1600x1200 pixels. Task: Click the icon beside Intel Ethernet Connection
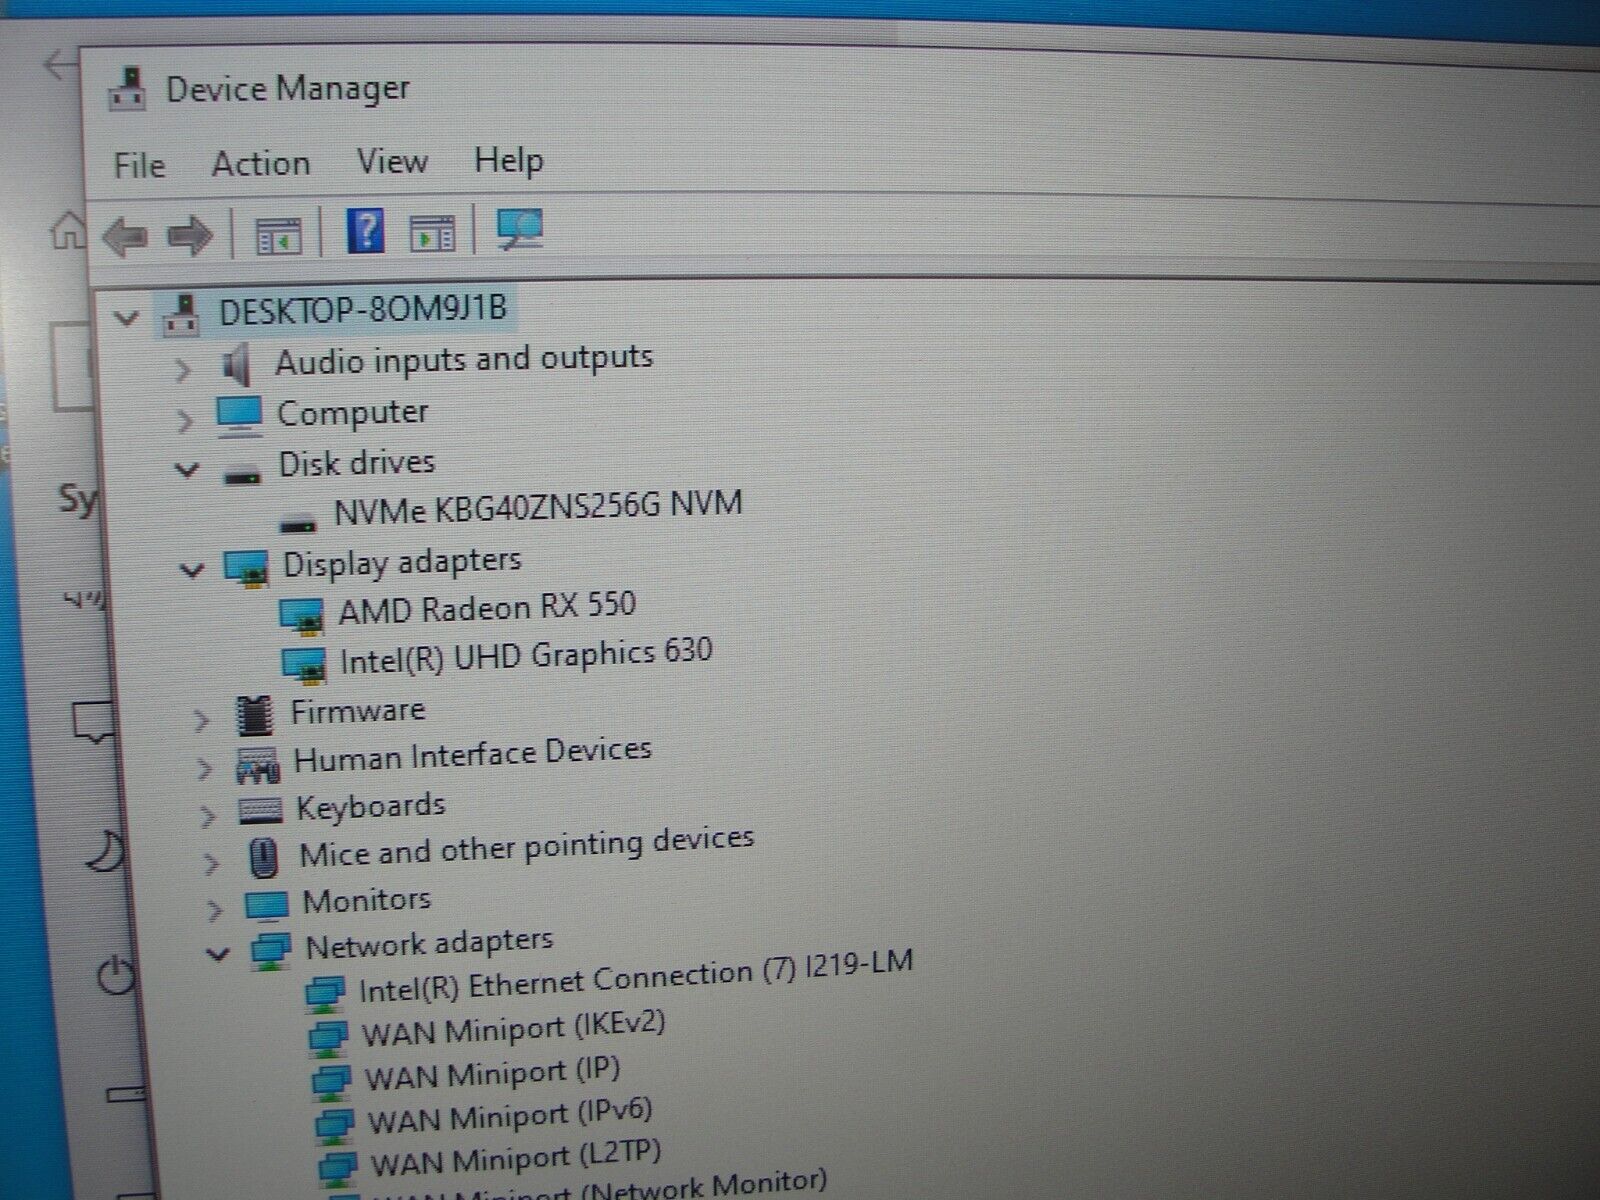coord(325,995)
